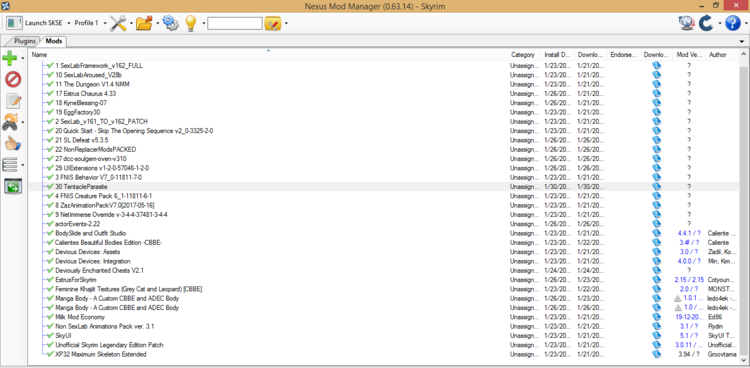Toggle checkmark for BodySlide and Outfit Studio
The height and width of the screenshot is (368, 750).
coord(50,233)
